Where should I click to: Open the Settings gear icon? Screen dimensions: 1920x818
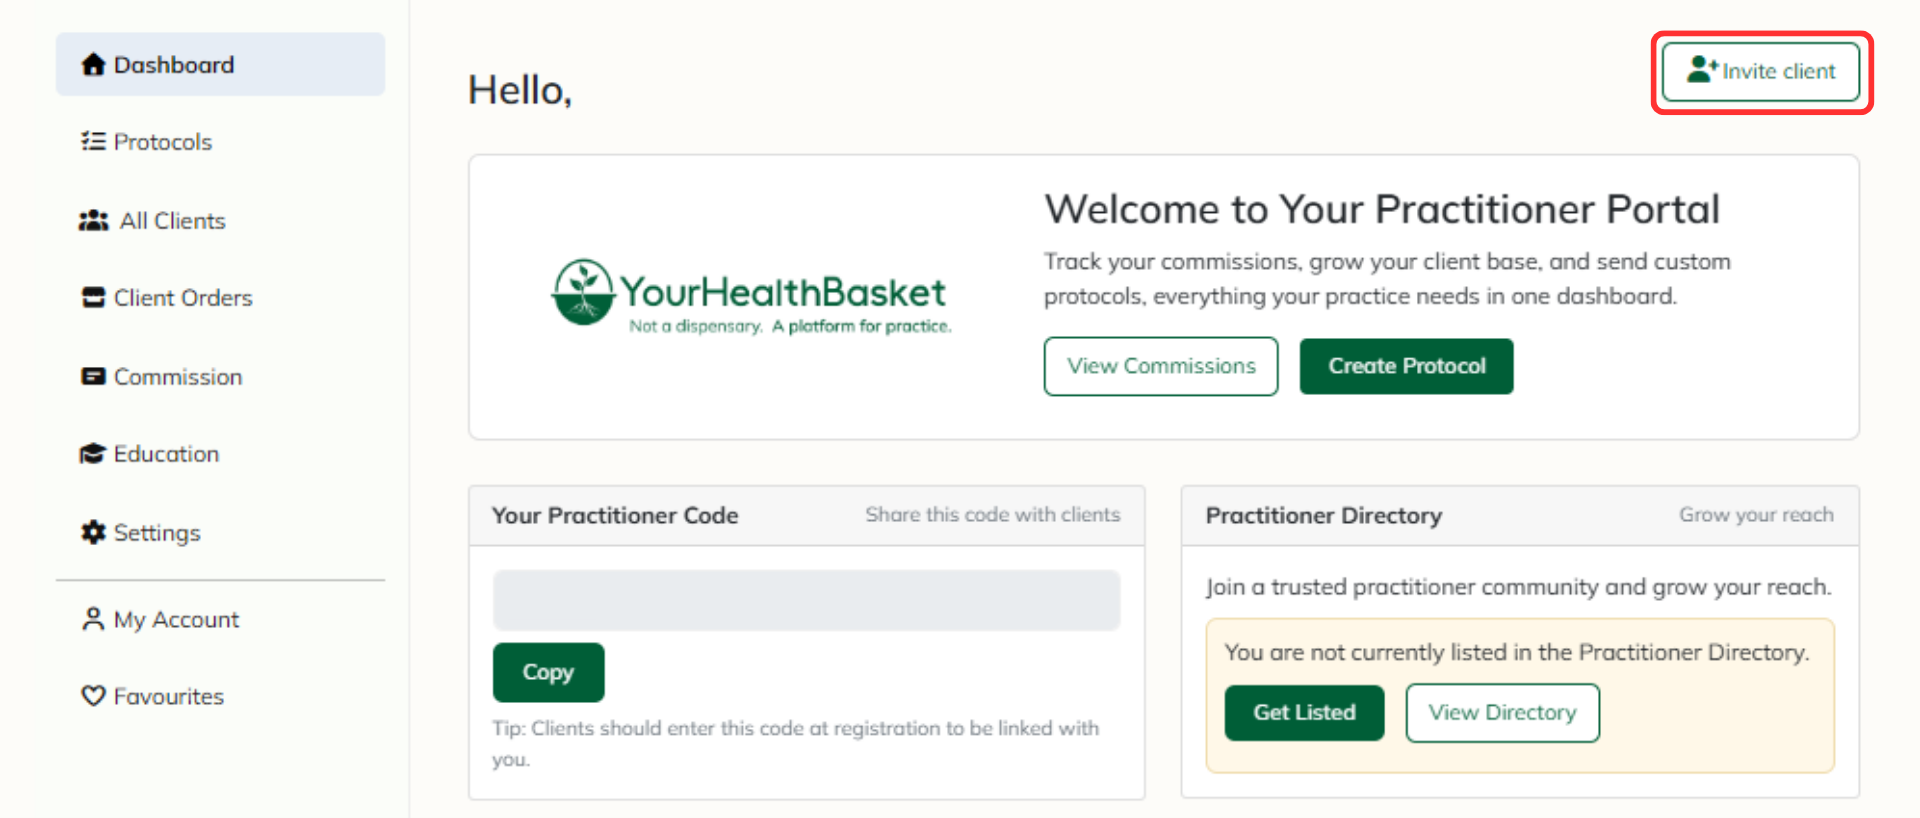pos(93,532)
